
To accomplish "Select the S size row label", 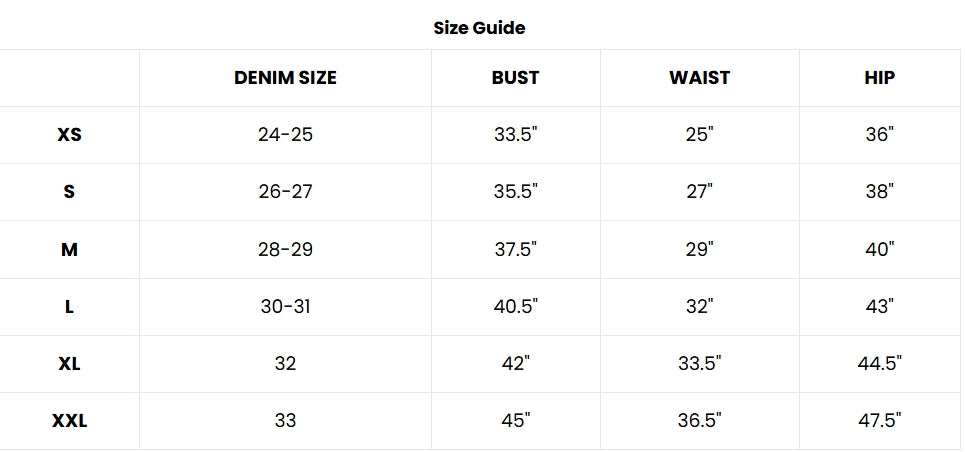I will pyautogui.click(x=69, y=192).
